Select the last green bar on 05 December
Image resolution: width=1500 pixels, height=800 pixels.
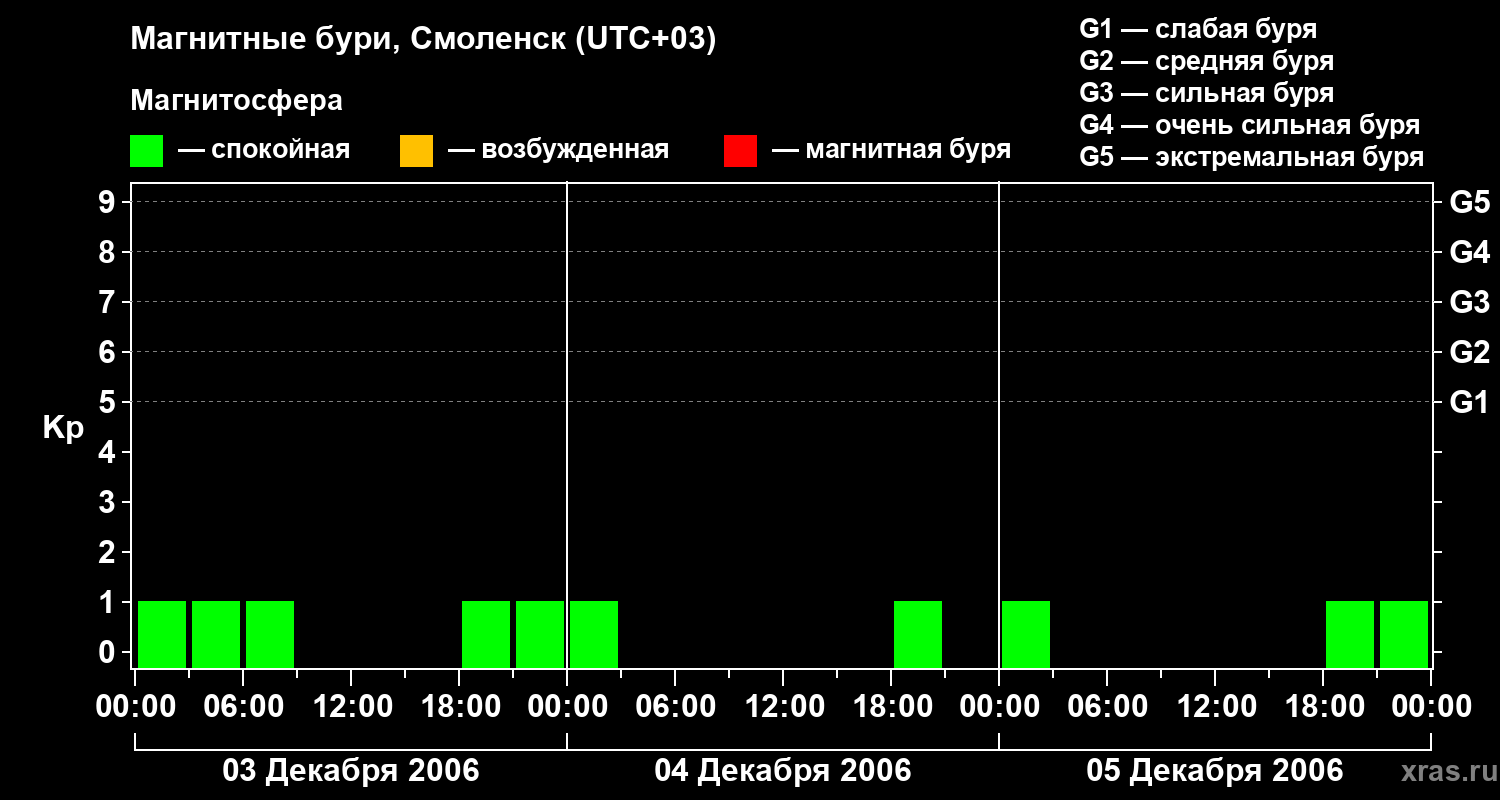click(x=1404, y=634)
